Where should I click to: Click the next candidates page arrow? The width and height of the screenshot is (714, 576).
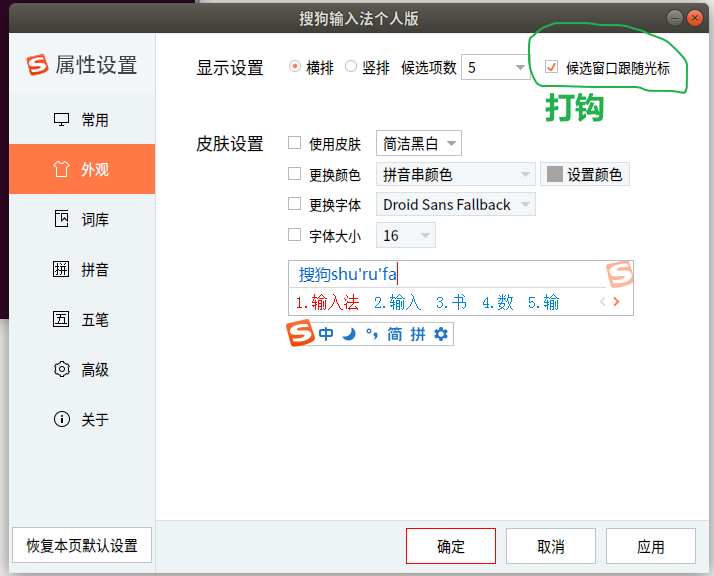pos(616,301)
